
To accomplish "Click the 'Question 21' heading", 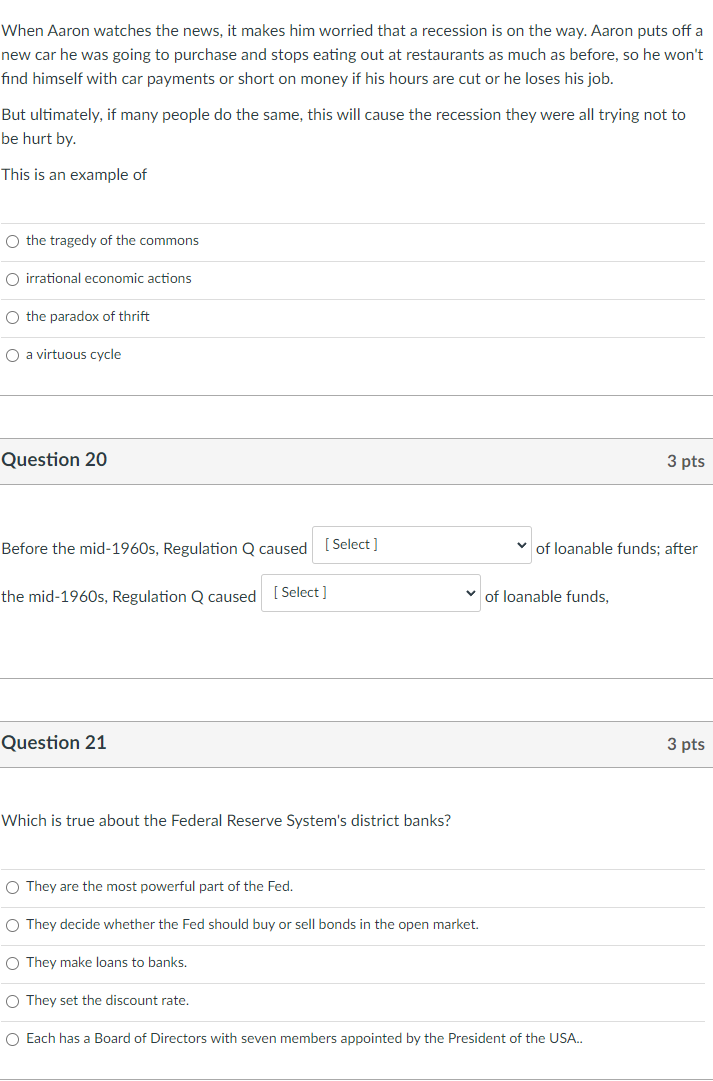I will [54, 742].
